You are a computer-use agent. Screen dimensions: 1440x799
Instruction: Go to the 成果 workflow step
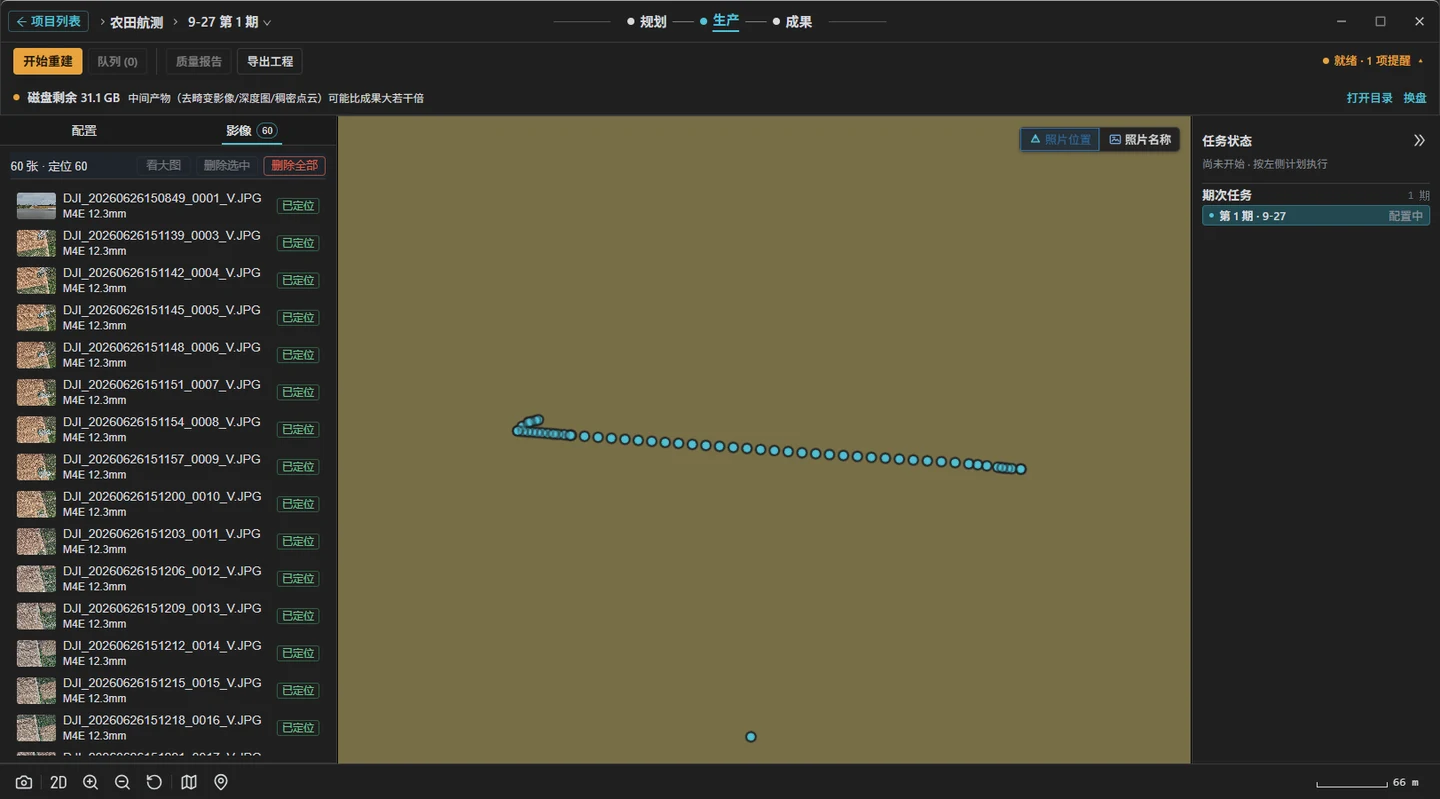click(792, 22)
